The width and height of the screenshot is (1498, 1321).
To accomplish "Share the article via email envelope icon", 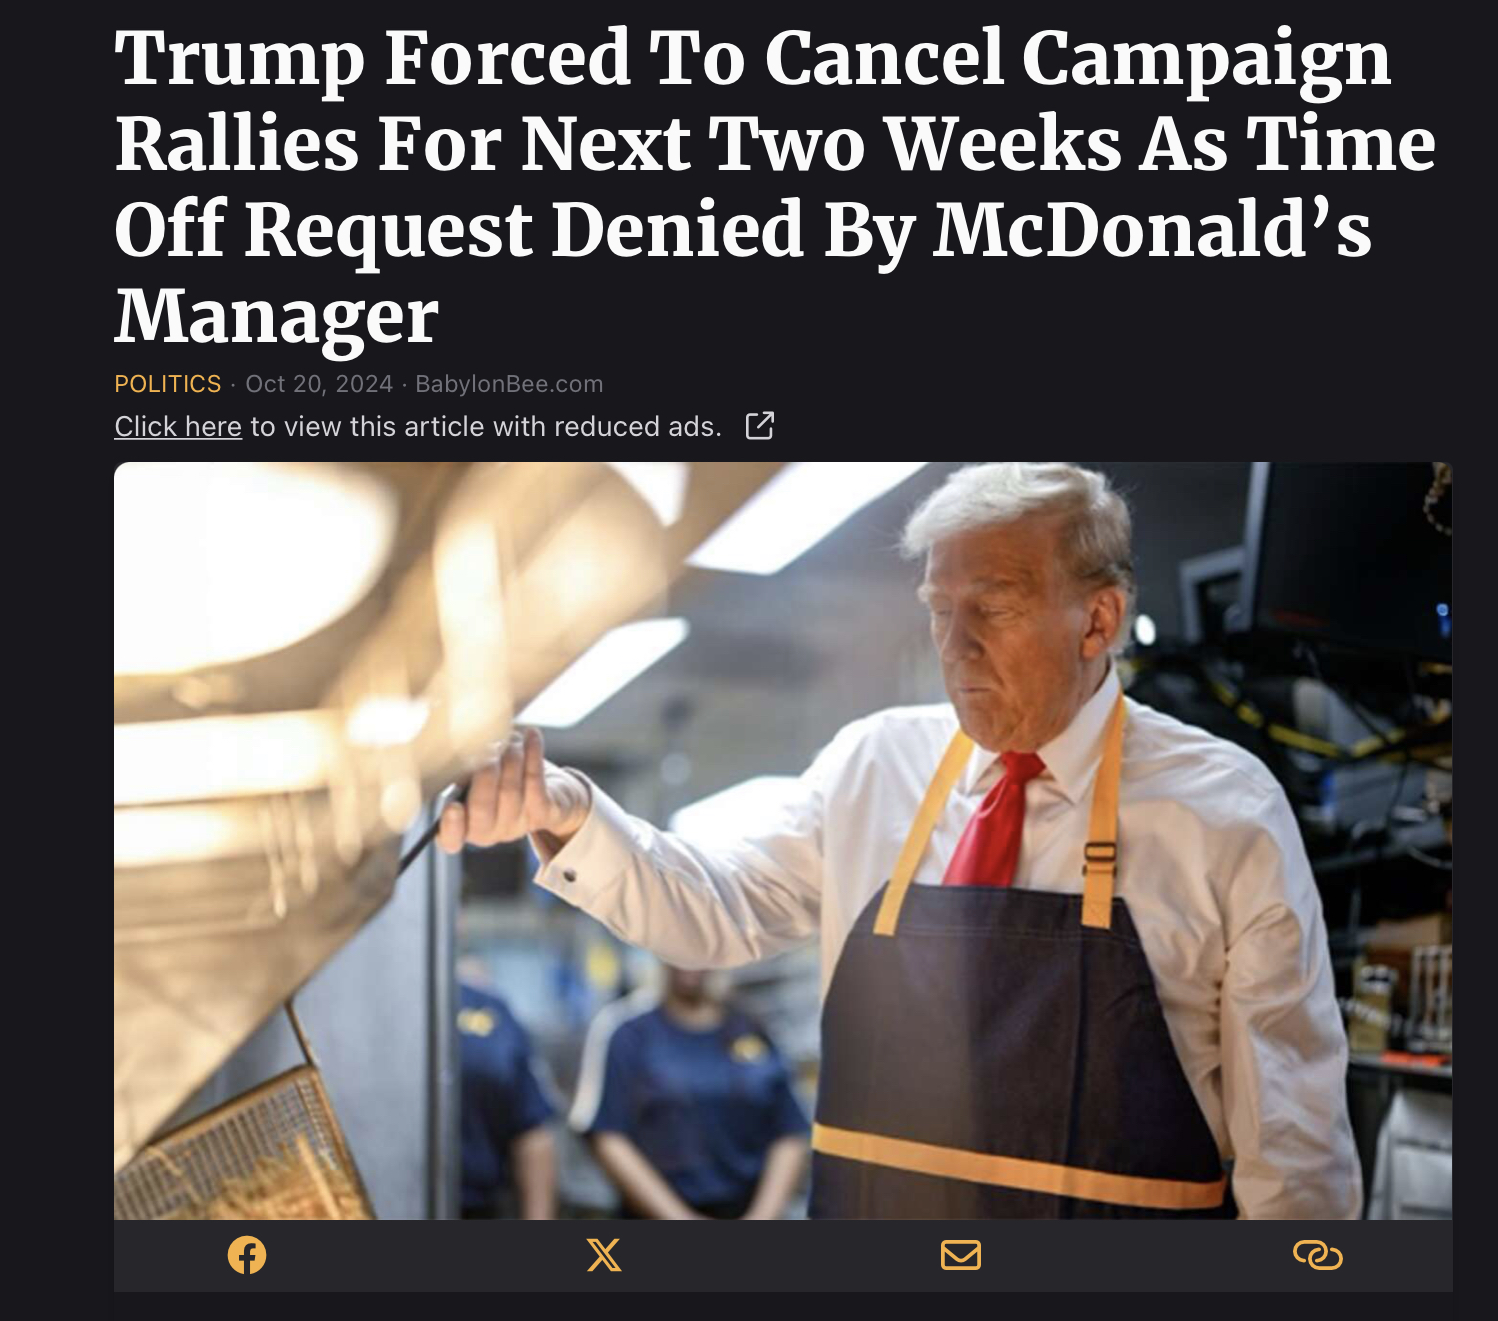I will [x=961, y=1255].
